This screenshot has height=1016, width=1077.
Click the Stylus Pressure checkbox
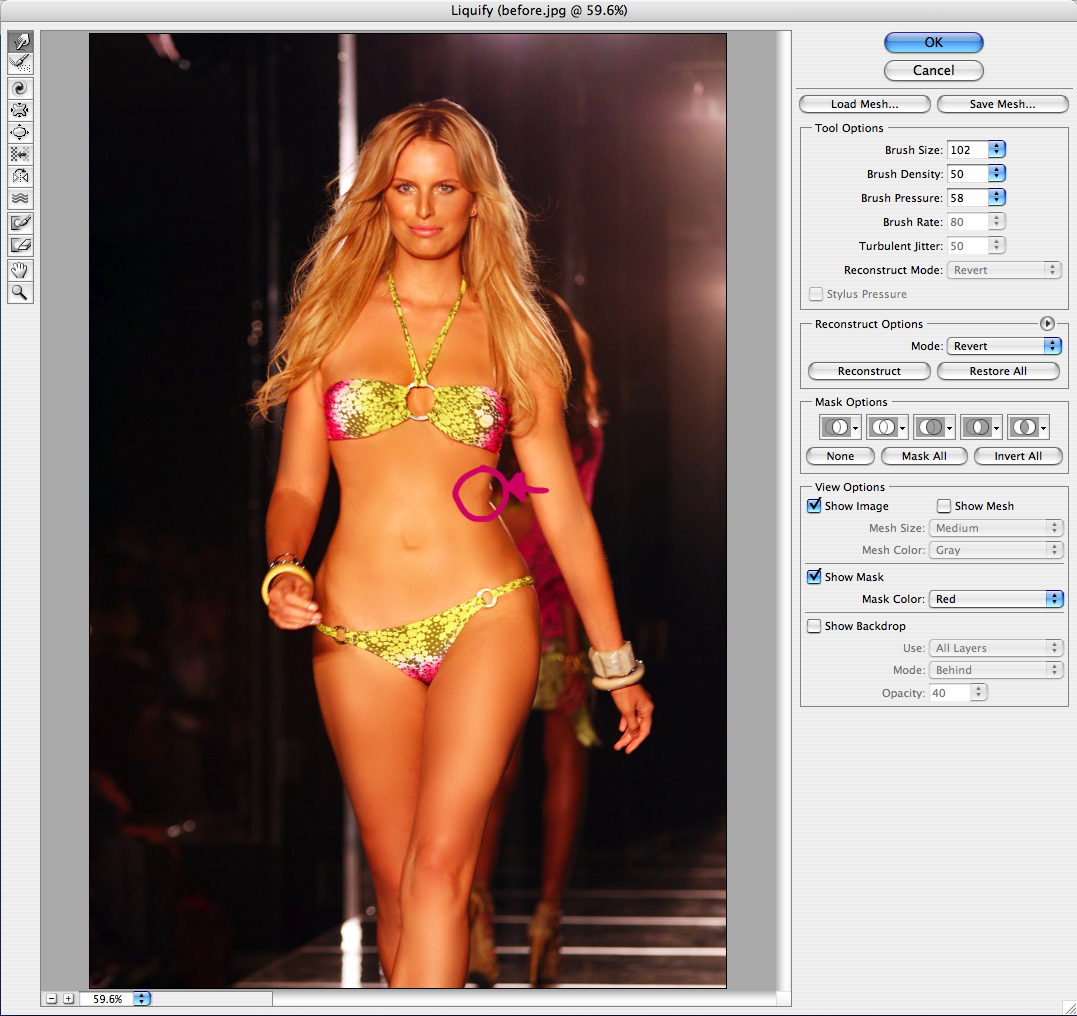coord(816,294)
